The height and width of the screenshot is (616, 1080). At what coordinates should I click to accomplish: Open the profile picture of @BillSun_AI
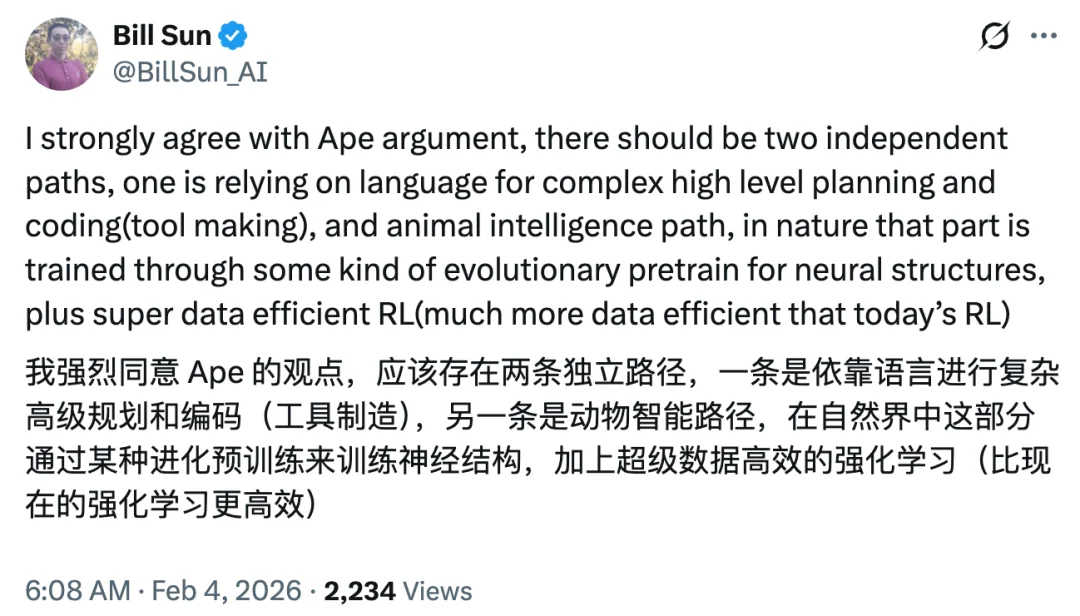click(60, 52)
